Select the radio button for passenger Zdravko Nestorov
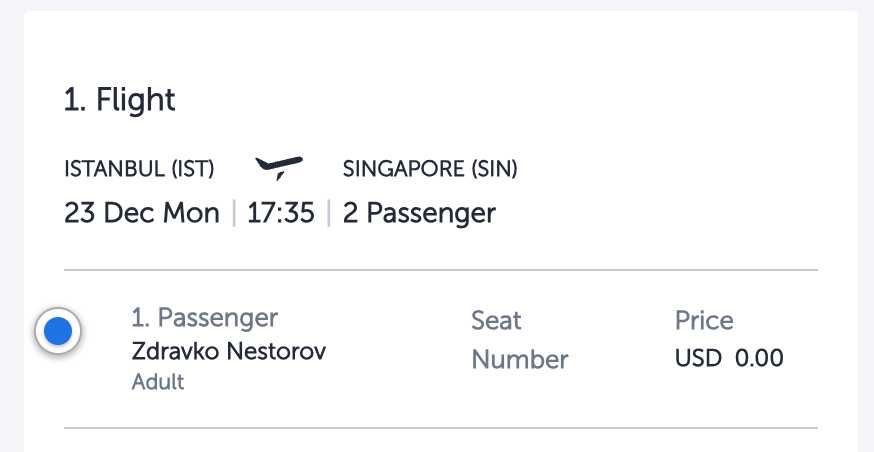 coord(58,331)
